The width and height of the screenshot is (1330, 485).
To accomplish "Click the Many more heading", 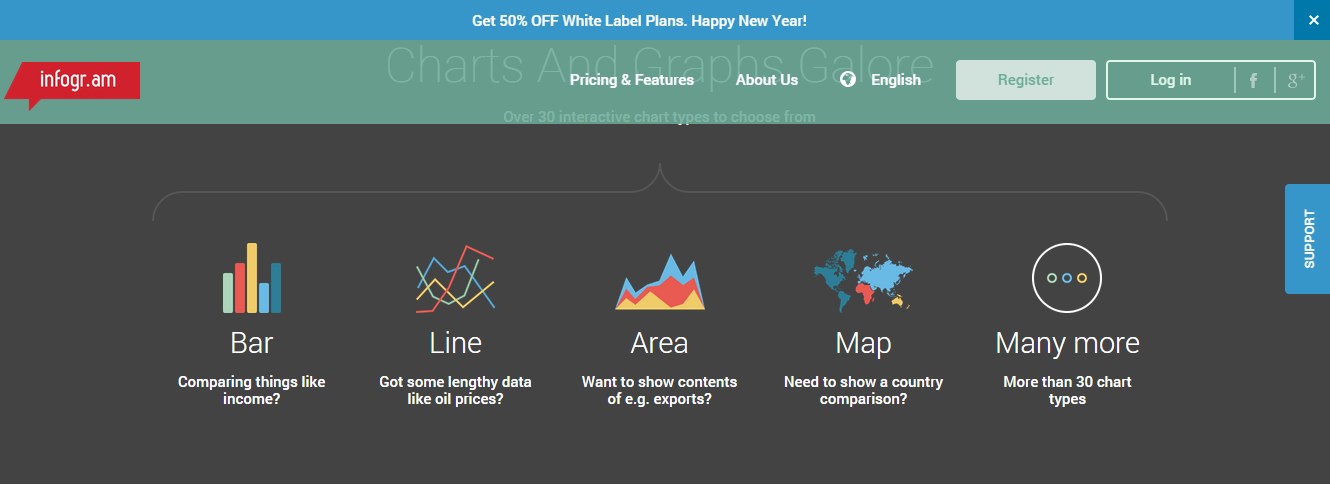I will click(x=1067, y=343).
